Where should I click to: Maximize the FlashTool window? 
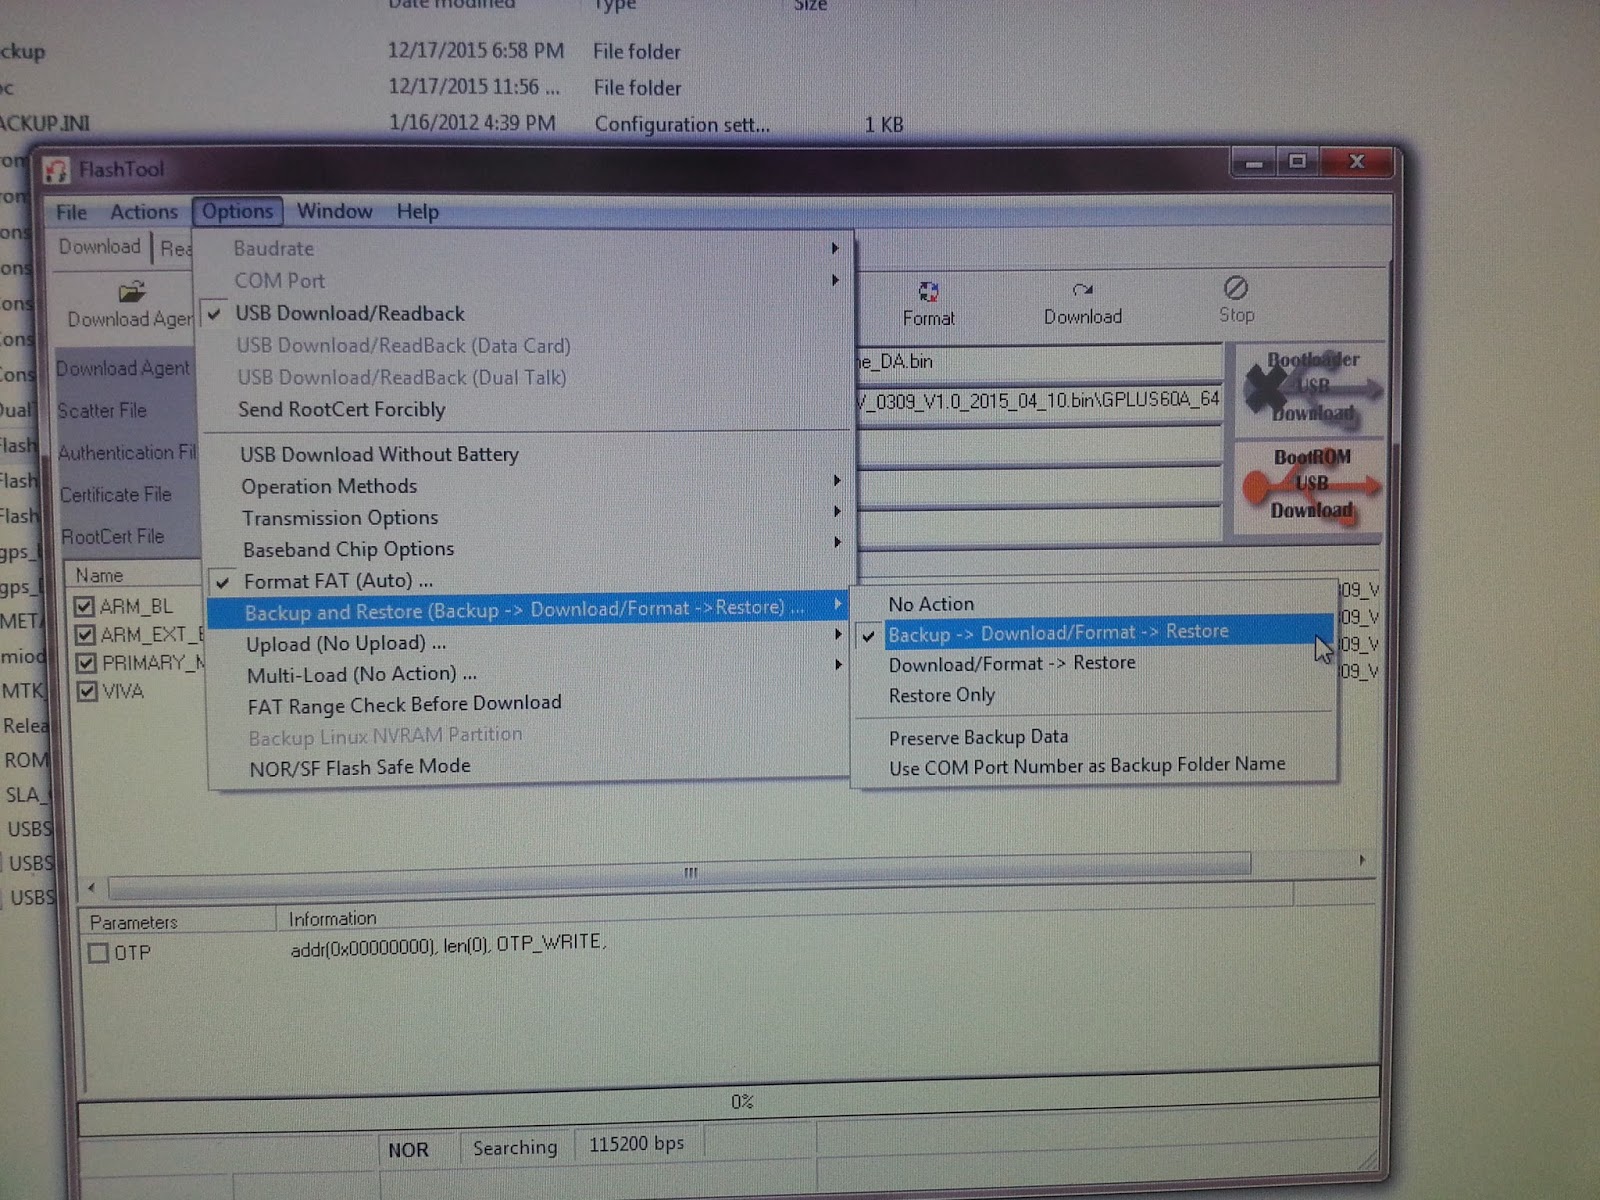[1297, 161]
